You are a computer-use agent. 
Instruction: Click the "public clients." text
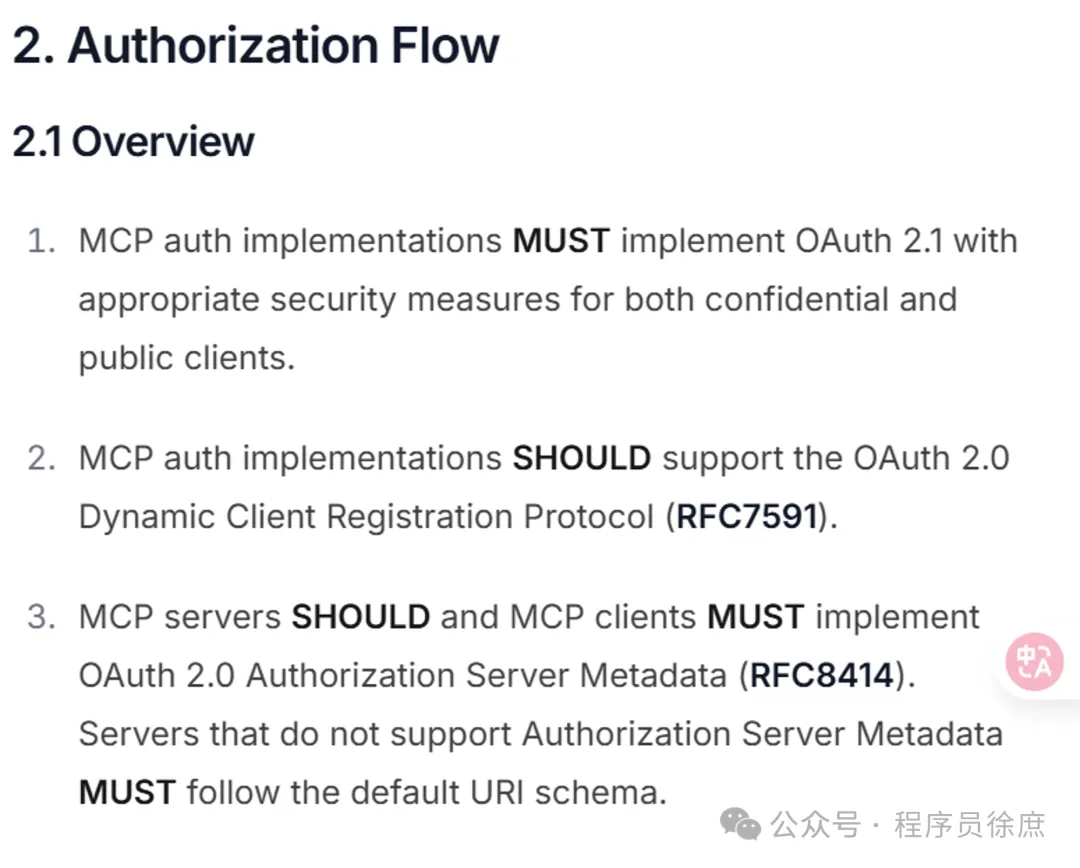click(x=187, y=357)
